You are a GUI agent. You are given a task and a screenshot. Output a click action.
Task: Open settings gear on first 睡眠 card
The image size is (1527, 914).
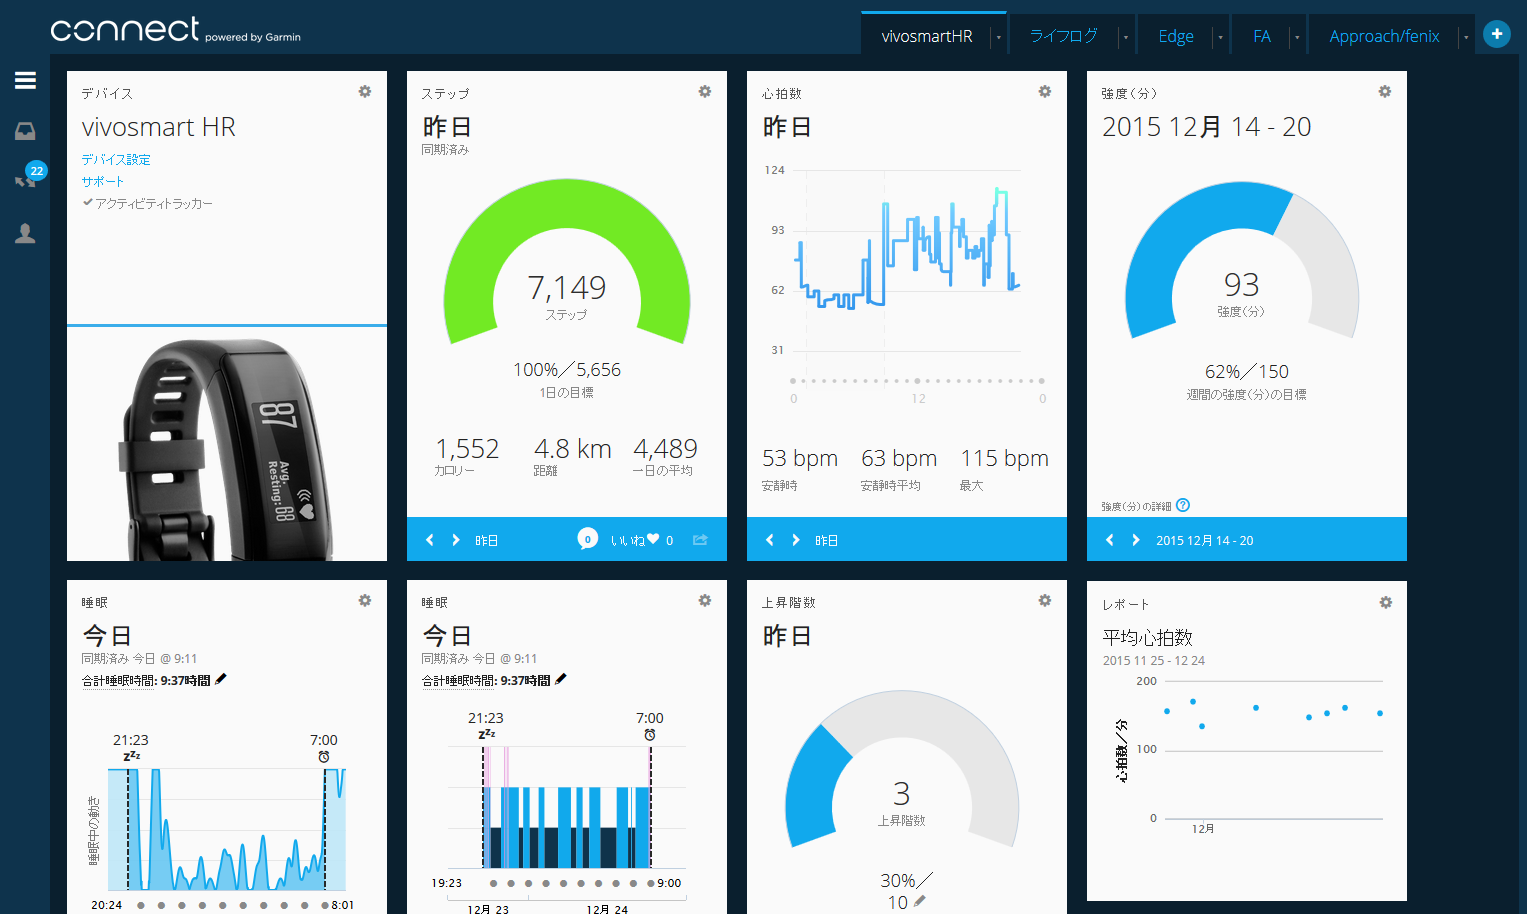[365, 600]
